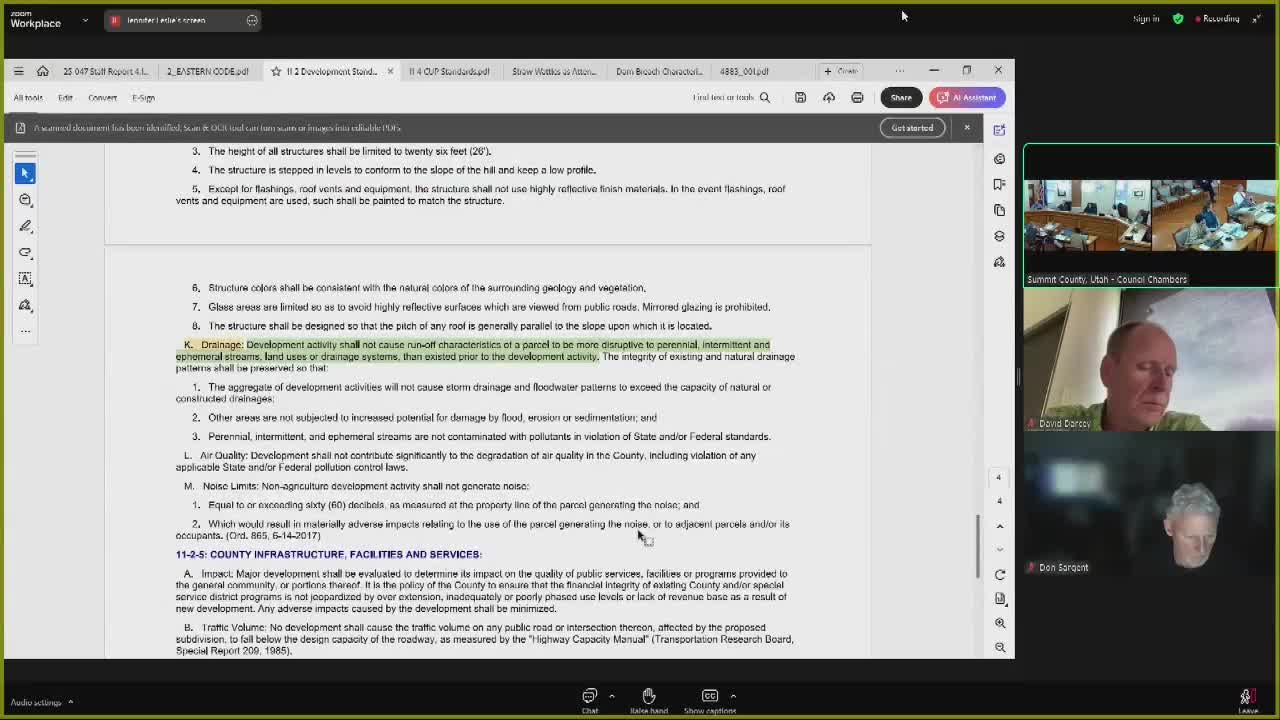Upload the file to cloud storage

click(x=829, y=98)
